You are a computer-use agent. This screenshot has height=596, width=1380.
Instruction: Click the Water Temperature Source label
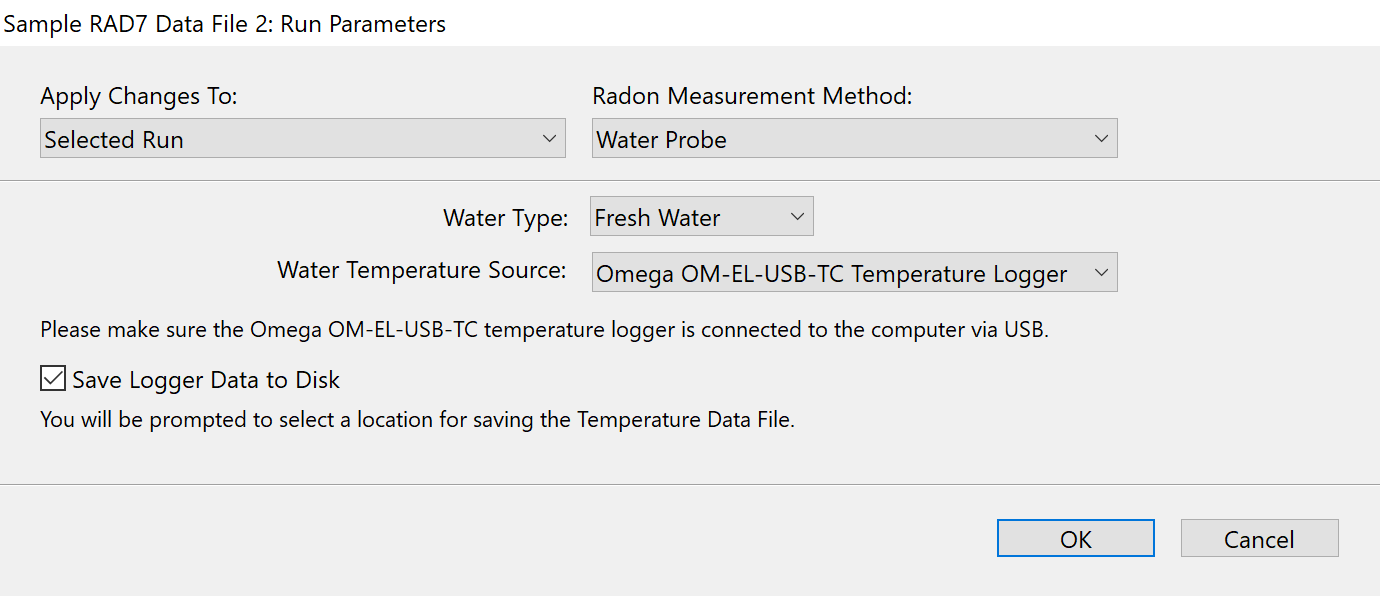point(422,271)
